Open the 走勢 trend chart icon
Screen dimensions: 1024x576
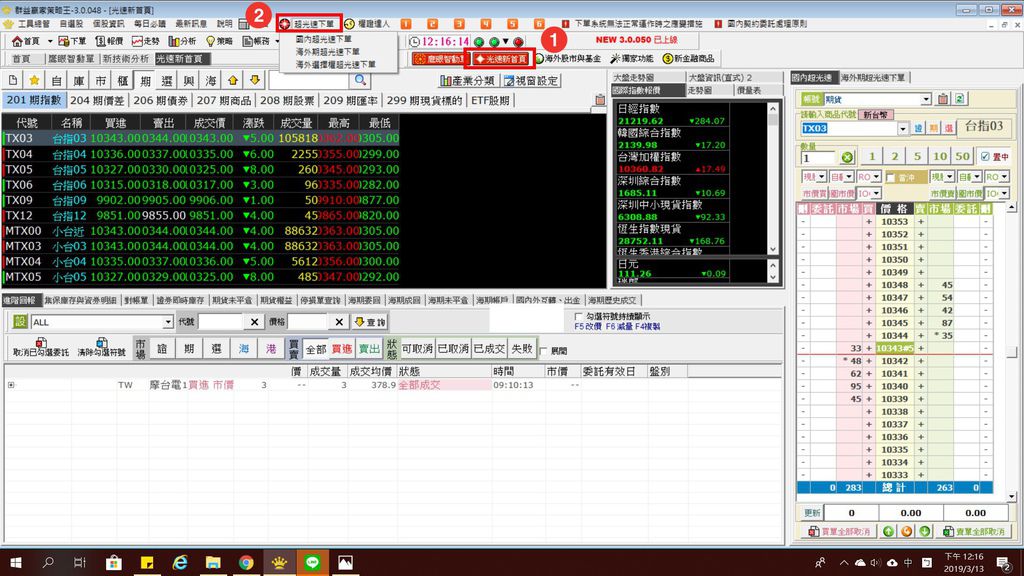[x=146, y=41]
